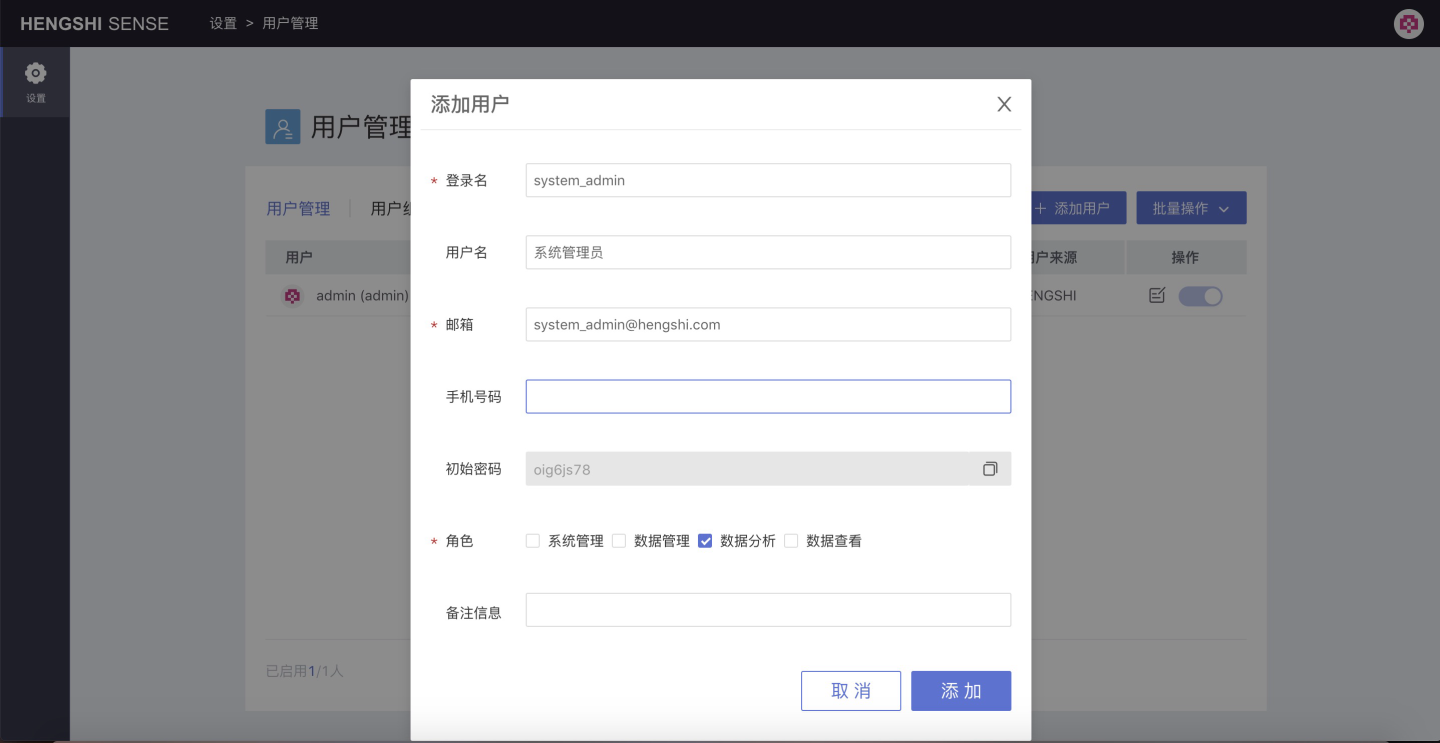Copy the initial password with copy icon
Image resolution: width=1440 pixels, height=743 pixels.
[990, 469]
